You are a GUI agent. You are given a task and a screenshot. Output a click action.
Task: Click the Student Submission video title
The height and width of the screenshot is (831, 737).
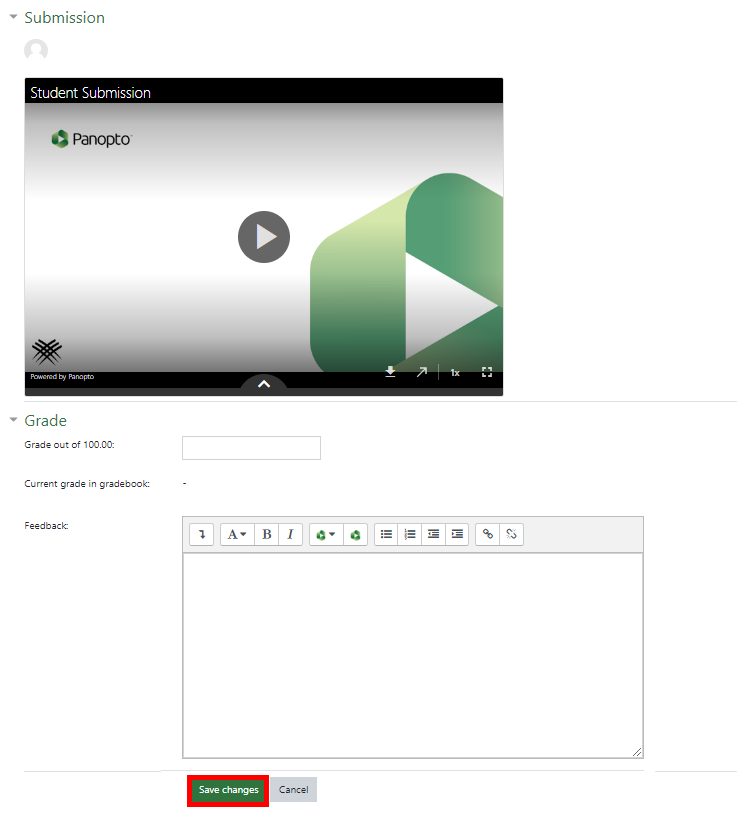pos(91,93)
